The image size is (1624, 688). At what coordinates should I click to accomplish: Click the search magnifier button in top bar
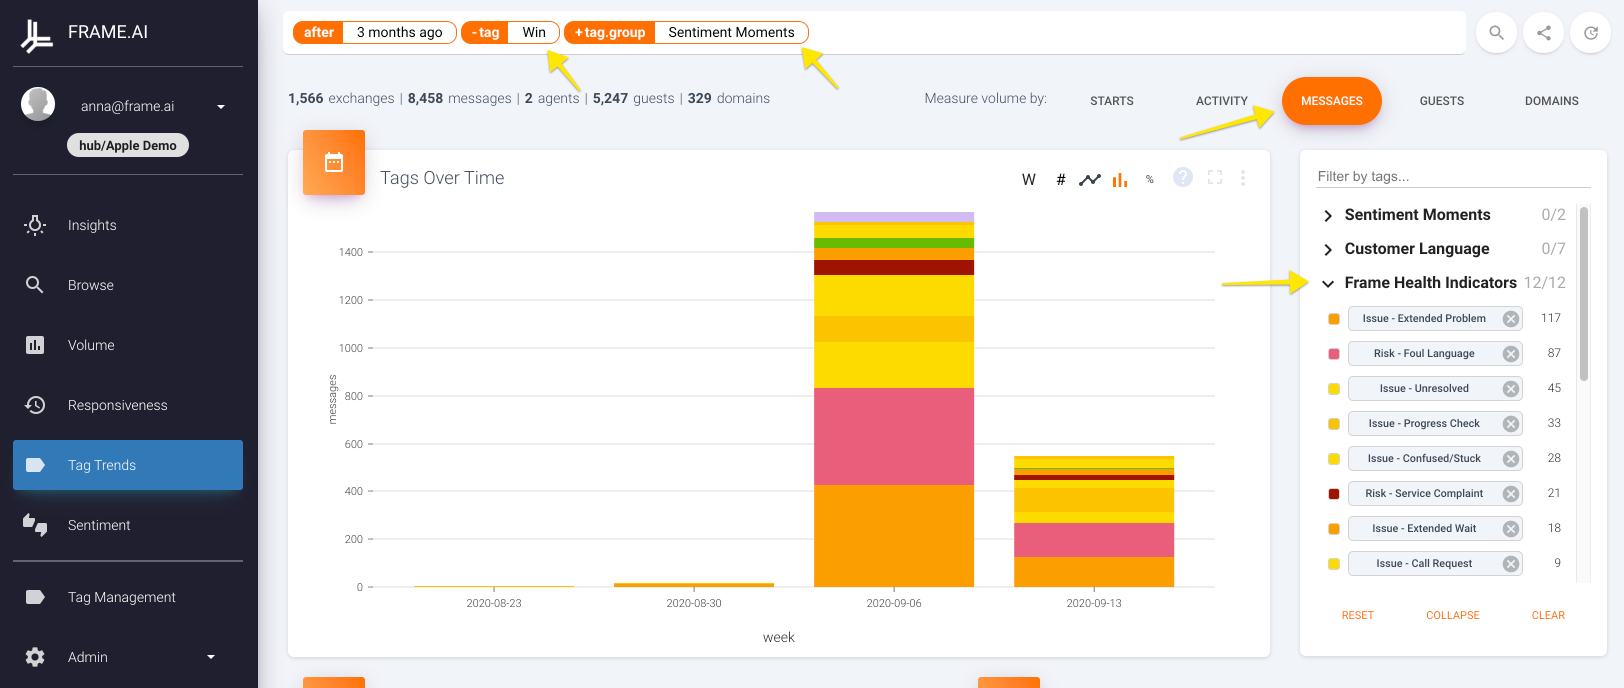(x=1496, y=33)
